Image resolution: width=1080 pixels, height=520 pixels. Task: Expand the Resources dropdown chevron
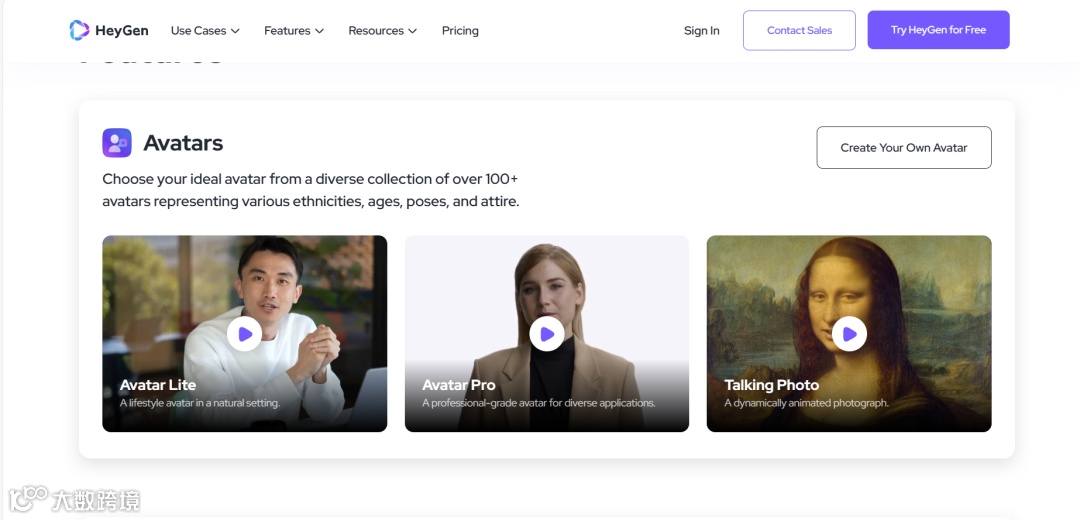[413, 31]
